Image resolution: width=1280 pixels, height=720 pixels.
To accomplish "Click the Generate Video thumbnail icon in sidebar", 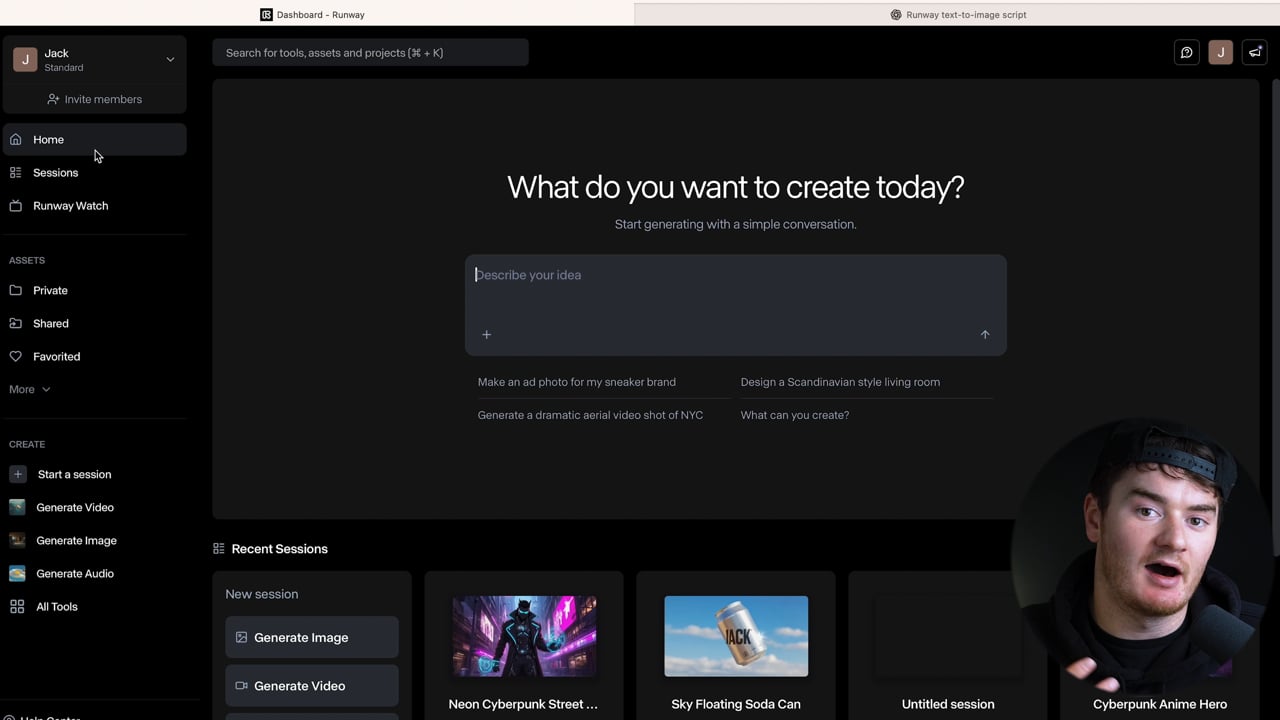I will pyautogui.click(x=17, y=507).
